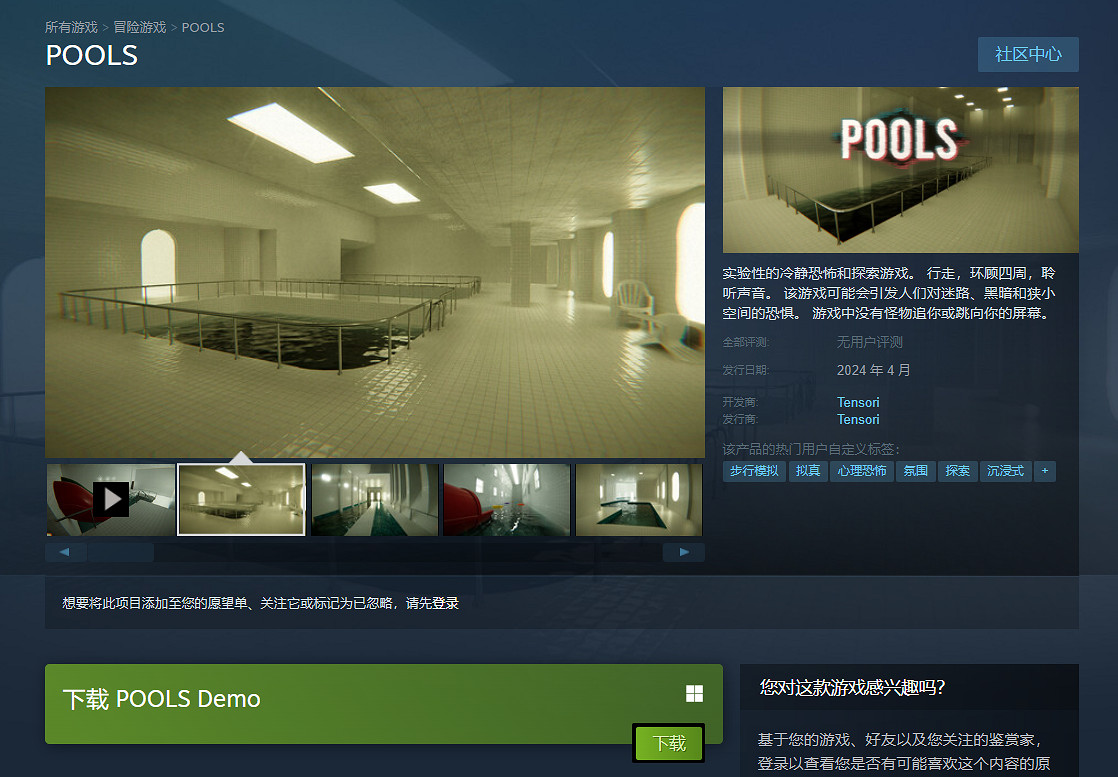This screenshot has height=777, width=1118.
Task: Open the 心理恐怖 tag page
Action: pos(863,470)
